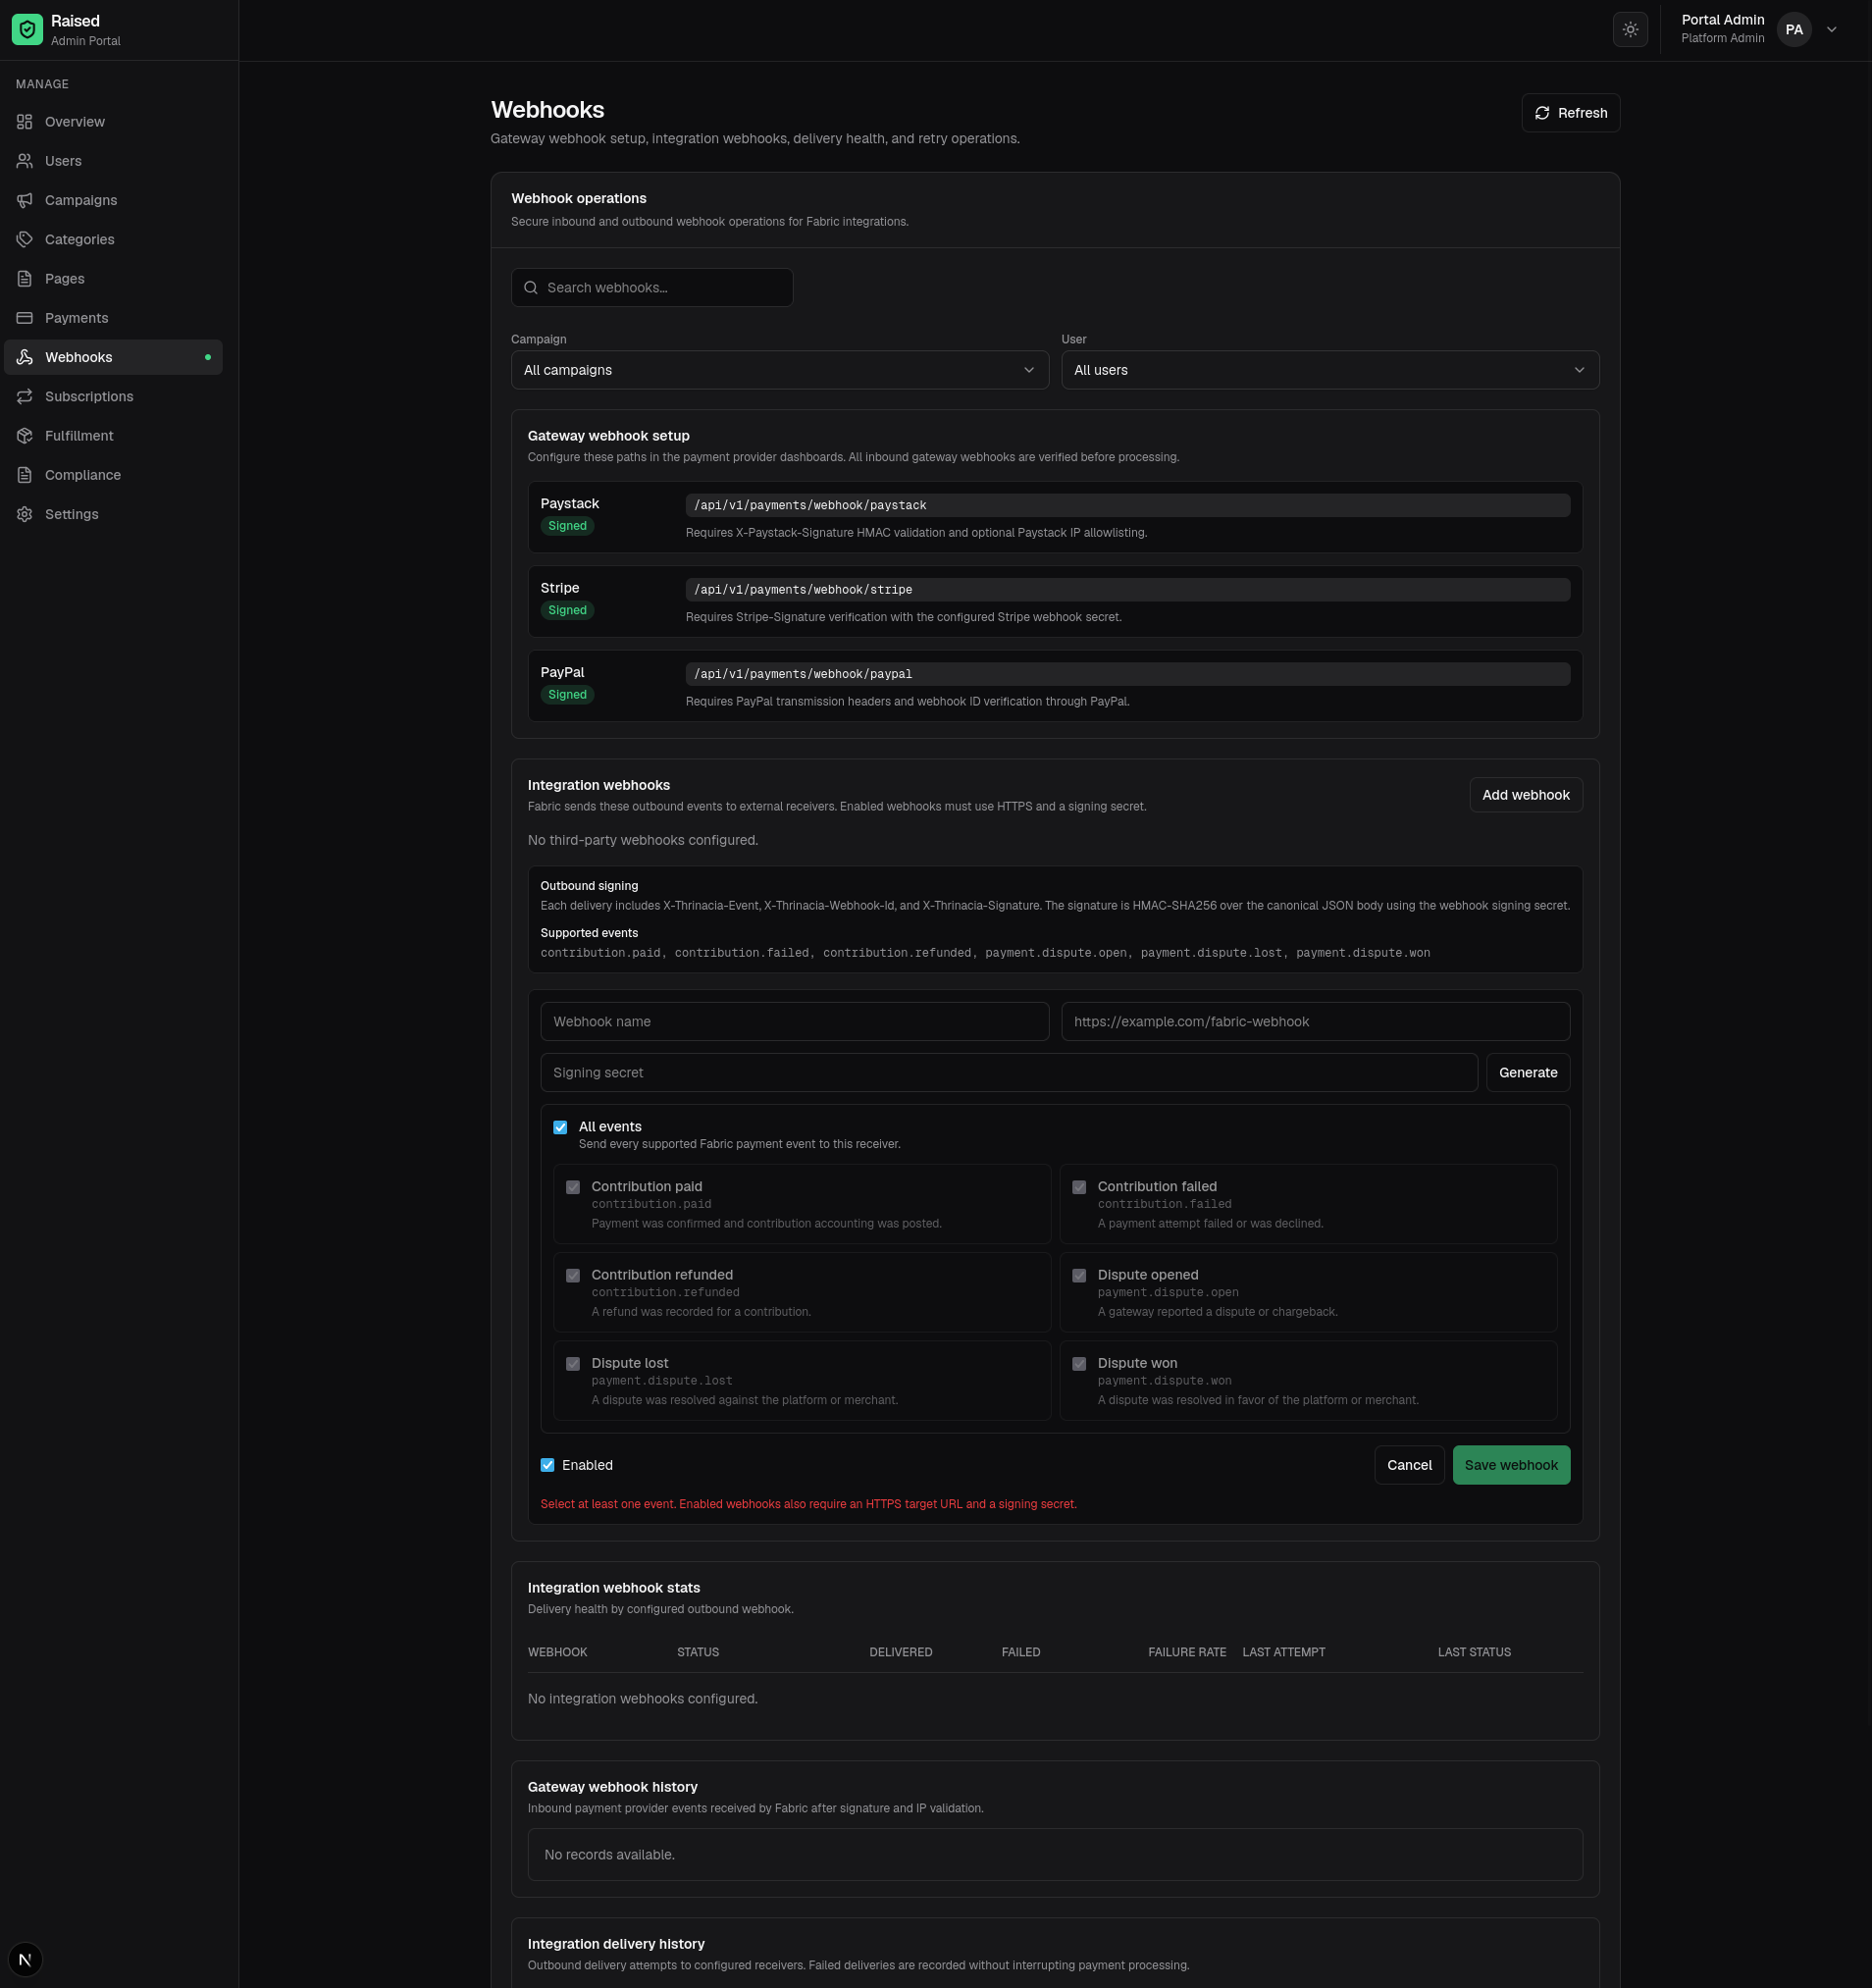Image resolution: width=1872 pixels, height=1988 pixels.
Task: Click the webhook URL input field
Action: (1315, 1022)
